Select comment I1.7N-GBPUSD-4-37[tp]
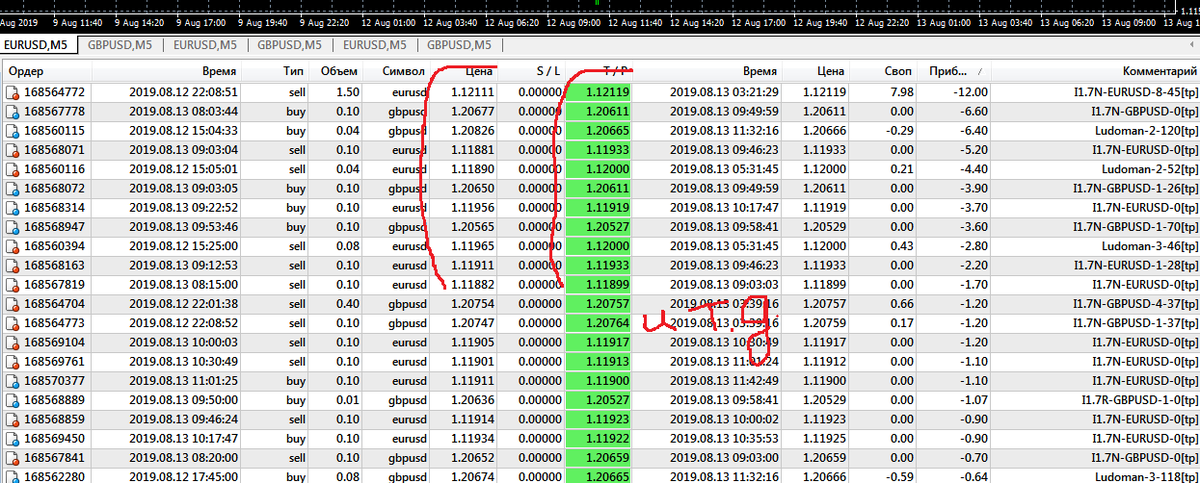Viewport: 1200px width, 483px height. pos(1135,304)
